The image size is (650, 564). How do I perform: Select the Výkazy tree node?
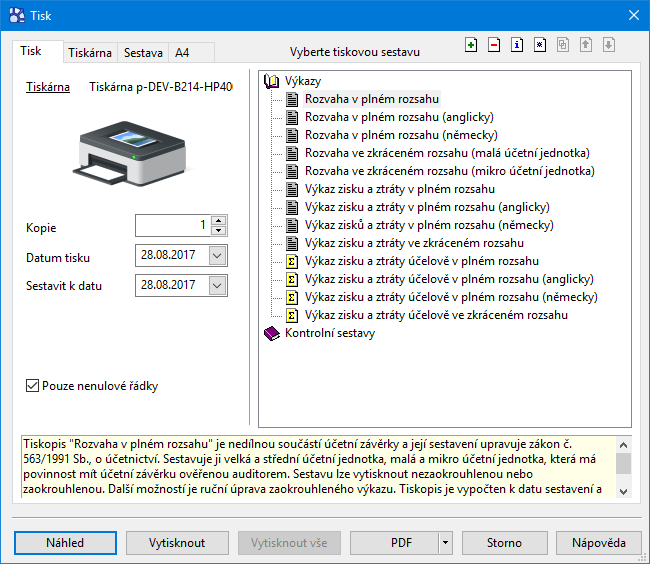[303, 81]
